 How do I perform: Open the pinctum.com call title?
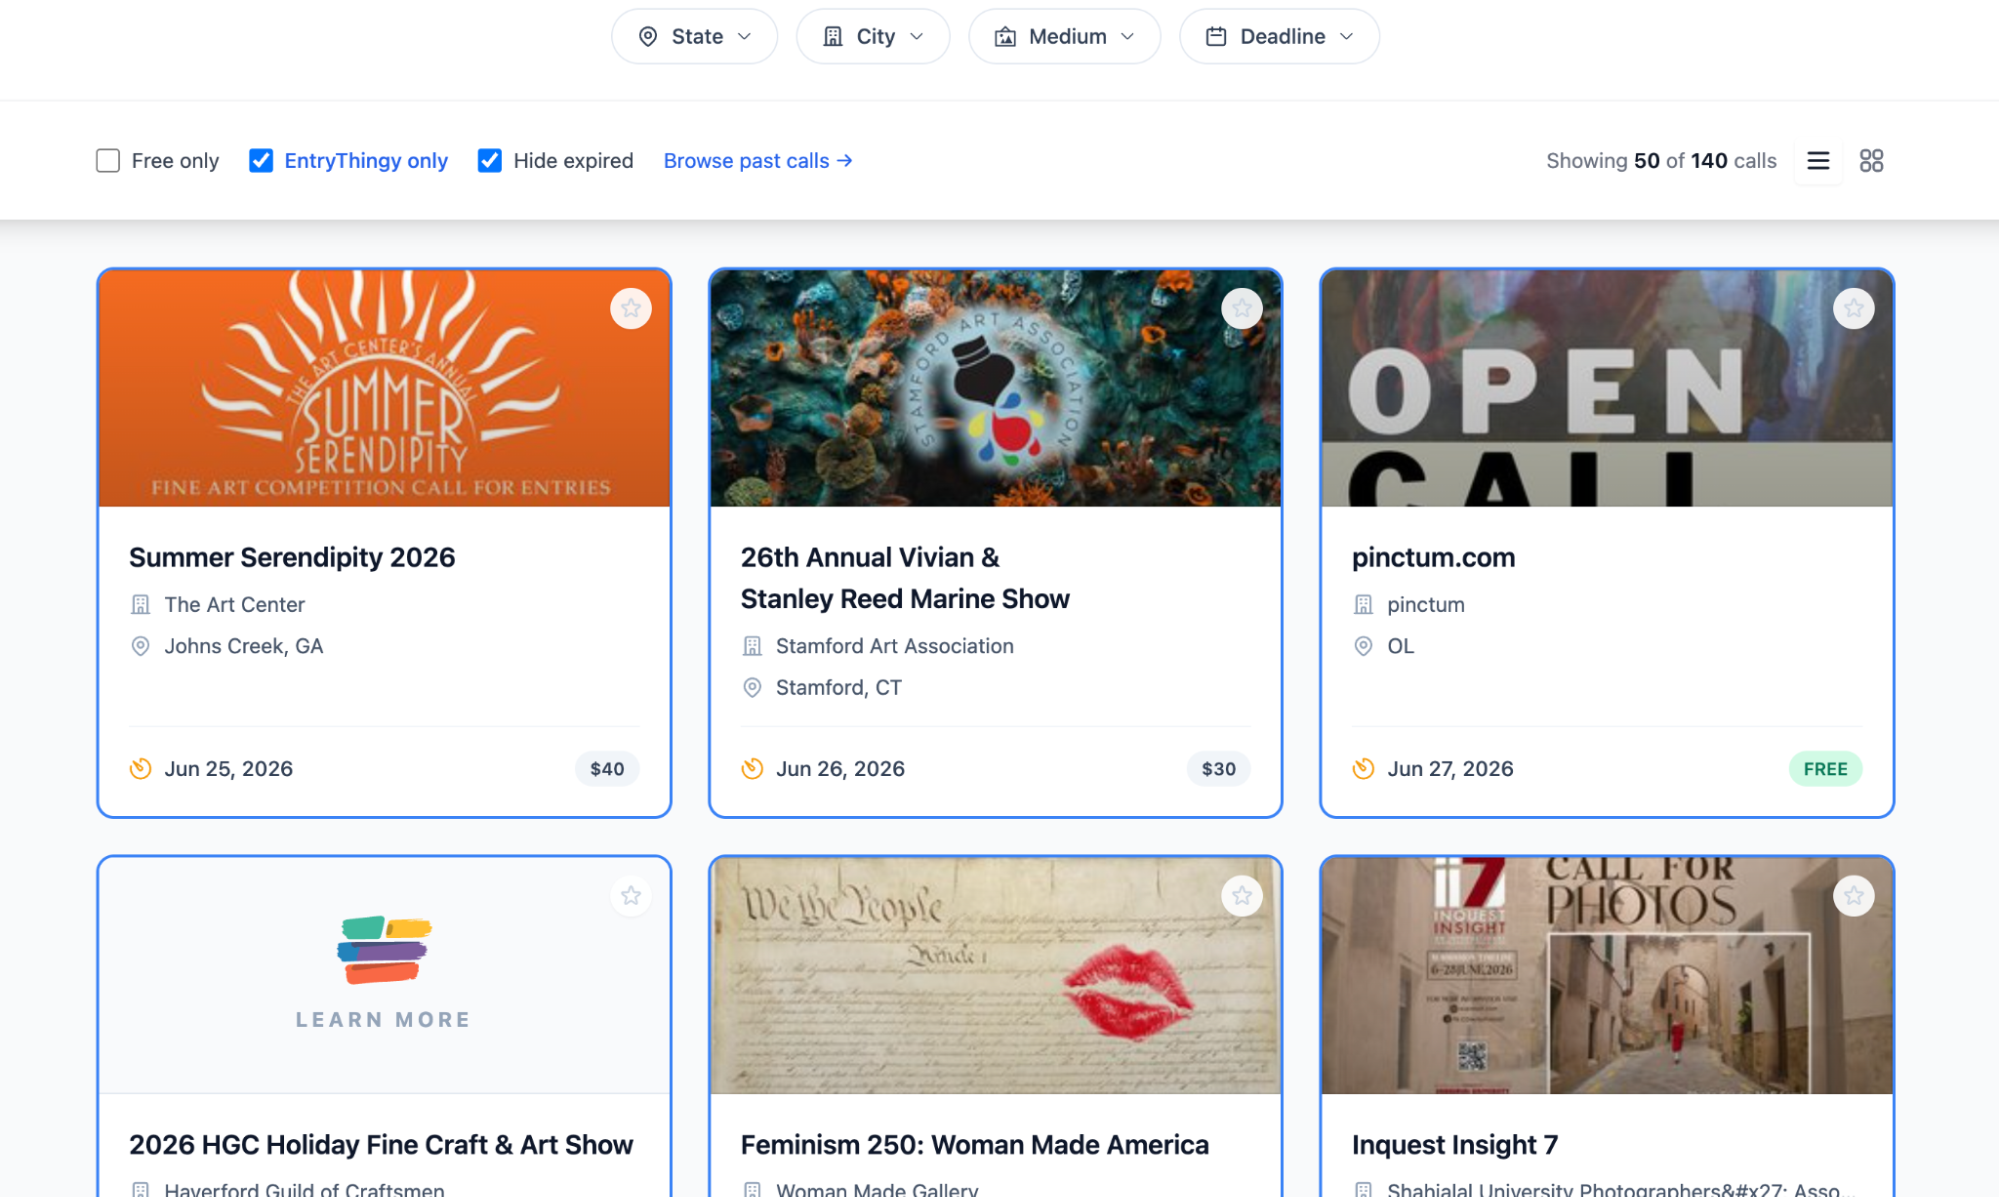(1433, 557)
